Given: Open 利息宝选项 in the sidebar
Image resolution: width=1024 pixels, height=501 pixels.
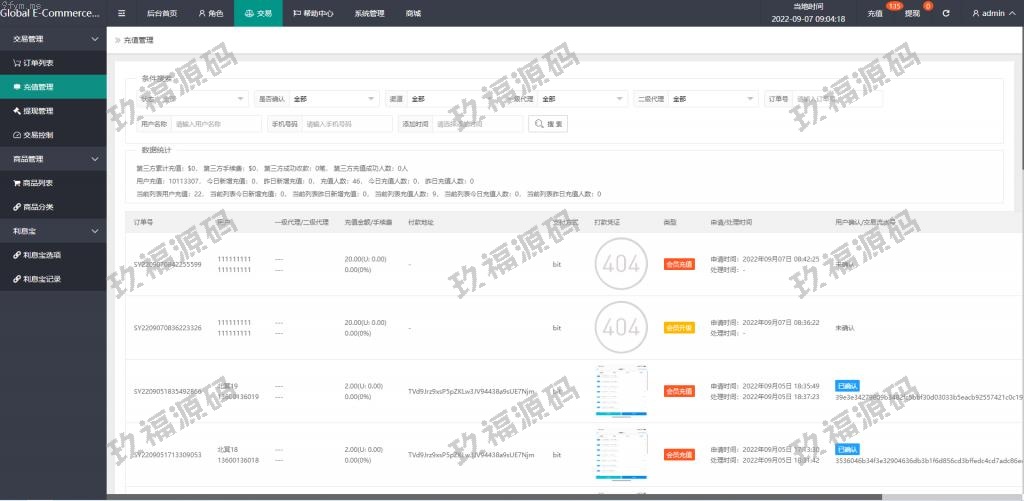Looking at the screenshot, I should 42,255.
